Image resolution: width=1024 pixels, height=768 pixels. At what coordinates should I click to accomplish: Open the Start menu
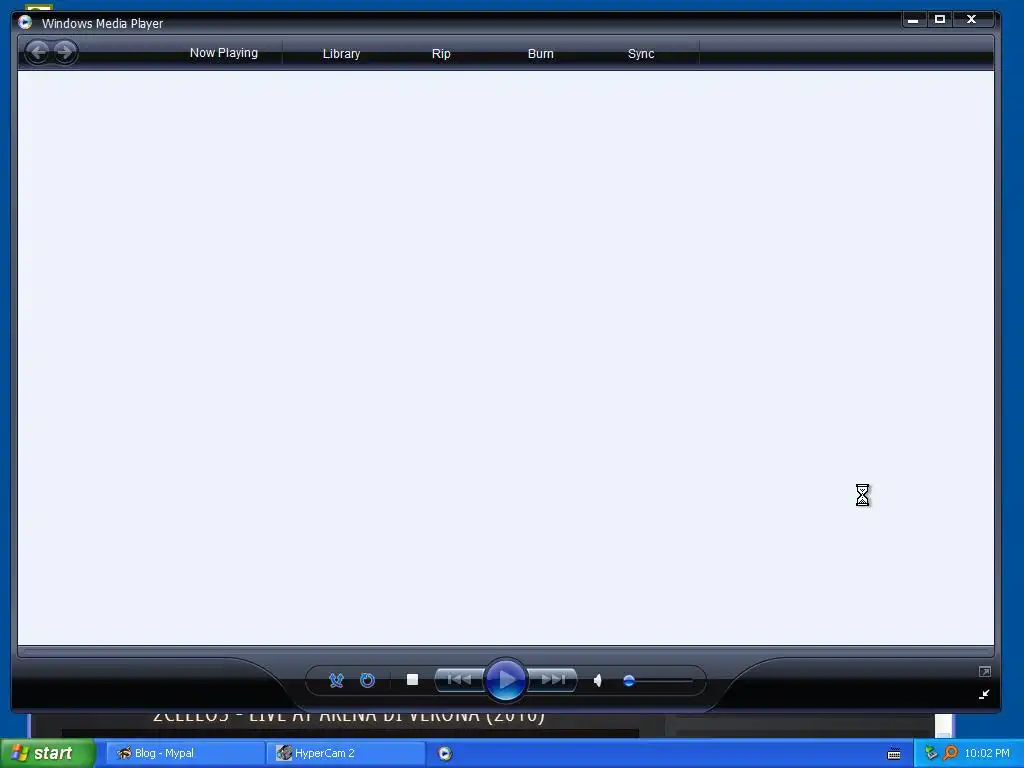tap(48, 753)
